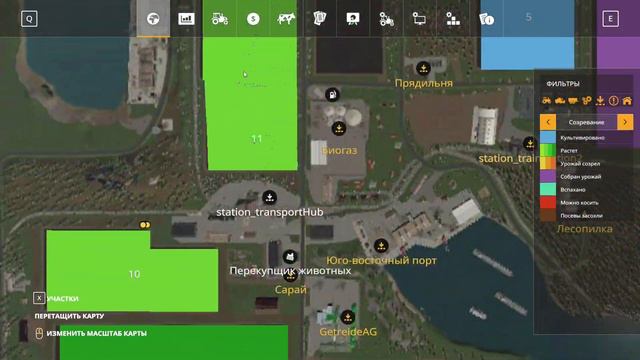The width and height of the screenshot is (640, 360).
Task: Click the Перетащить карту hint
Action: (x=69, y=316)
